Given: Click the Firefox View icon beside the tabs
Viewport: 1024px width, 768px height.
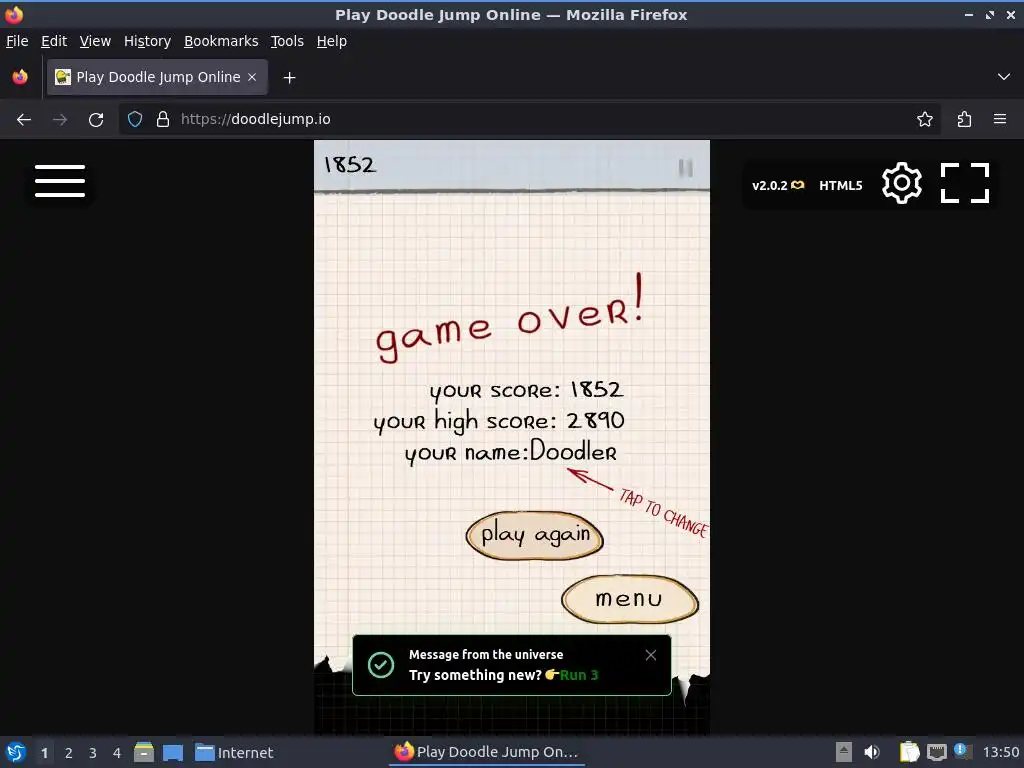Looking at the screenshot, I should tap(20, 77).
